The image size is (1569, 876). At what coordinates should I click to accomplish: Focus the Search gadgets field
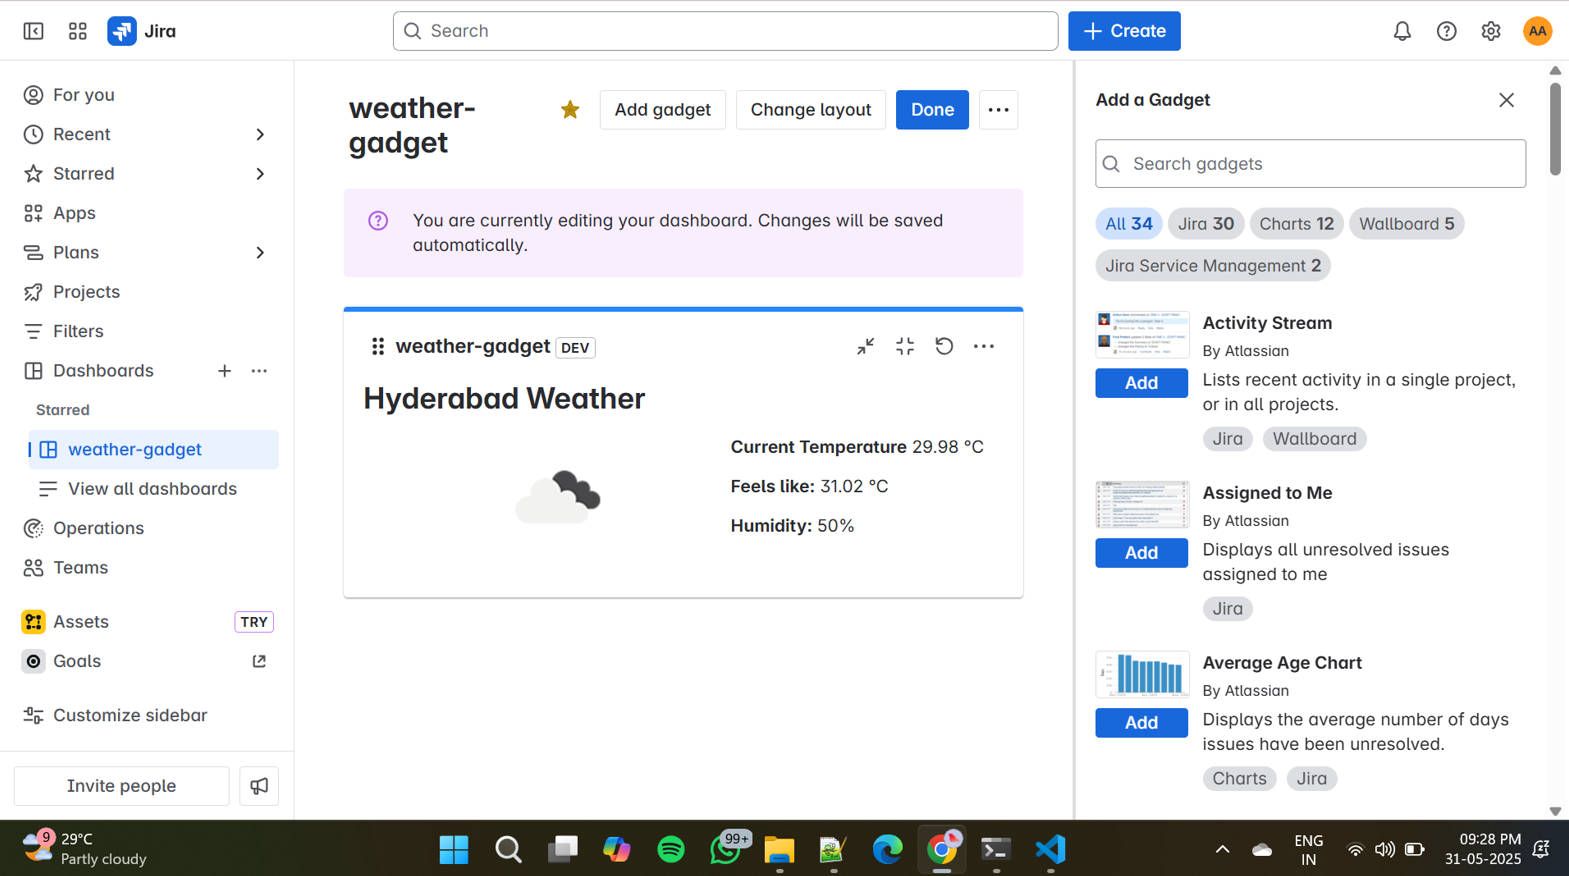coord(1310,164)
